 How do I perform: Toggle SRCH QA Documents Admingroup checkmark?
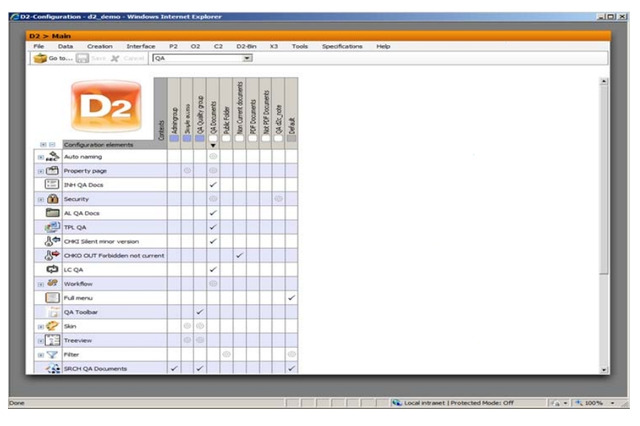coord(174,368)
